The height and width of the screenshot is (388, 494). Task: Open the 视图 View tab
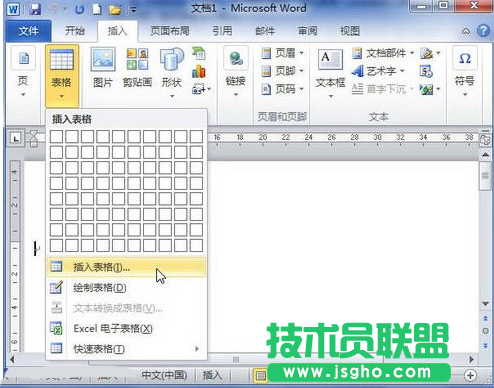[350, 31]
